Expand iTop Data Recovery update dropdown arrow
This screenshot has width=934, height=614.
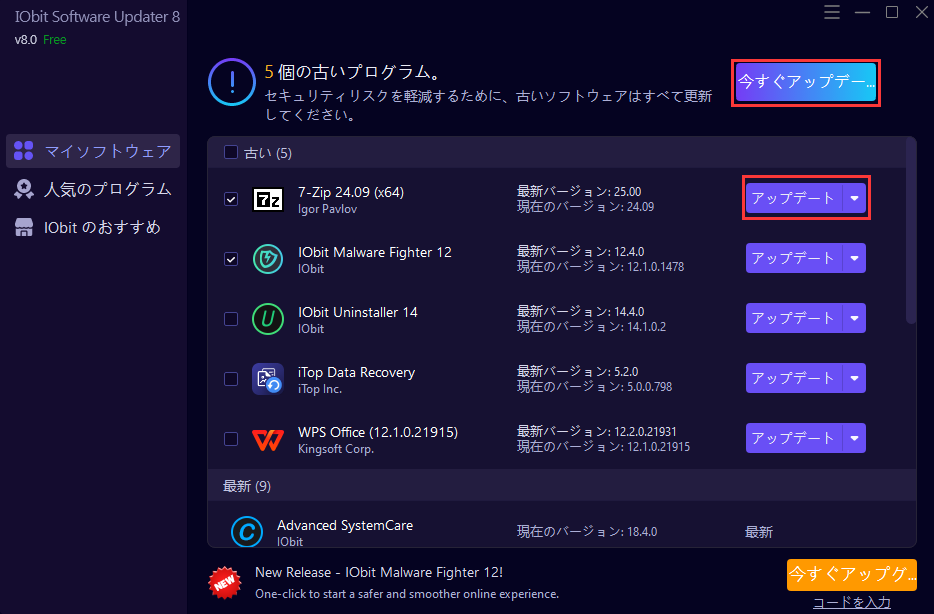pyautogui.click(x=855, y=378)
